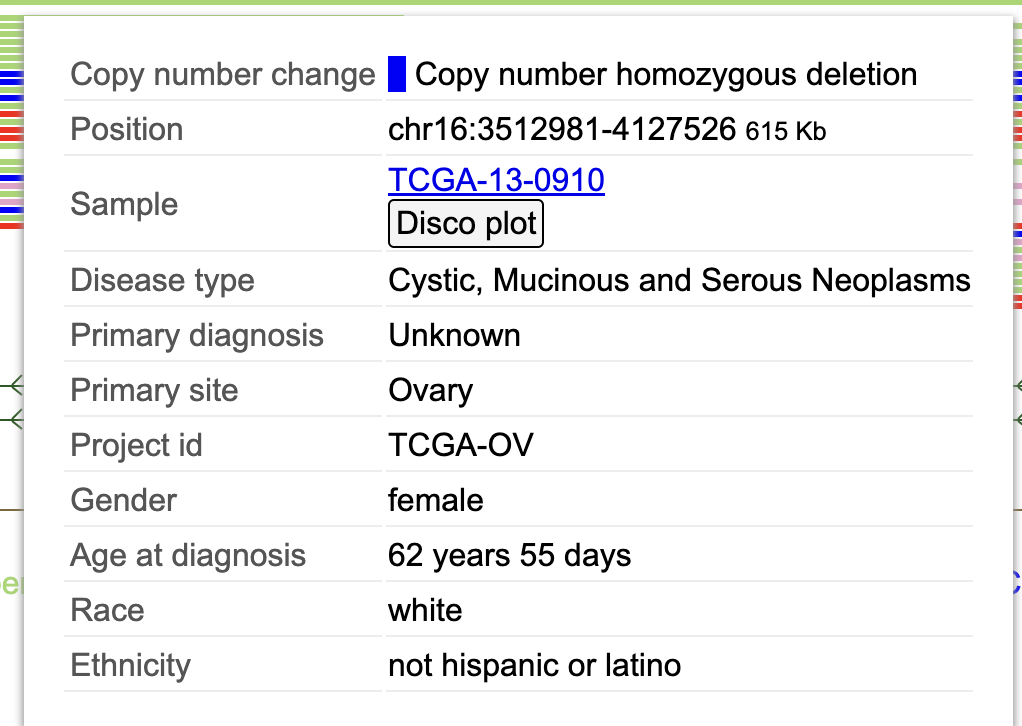Click the chr16:3512981-4127526 position value

pyautogui.click(x=562, y=129)
